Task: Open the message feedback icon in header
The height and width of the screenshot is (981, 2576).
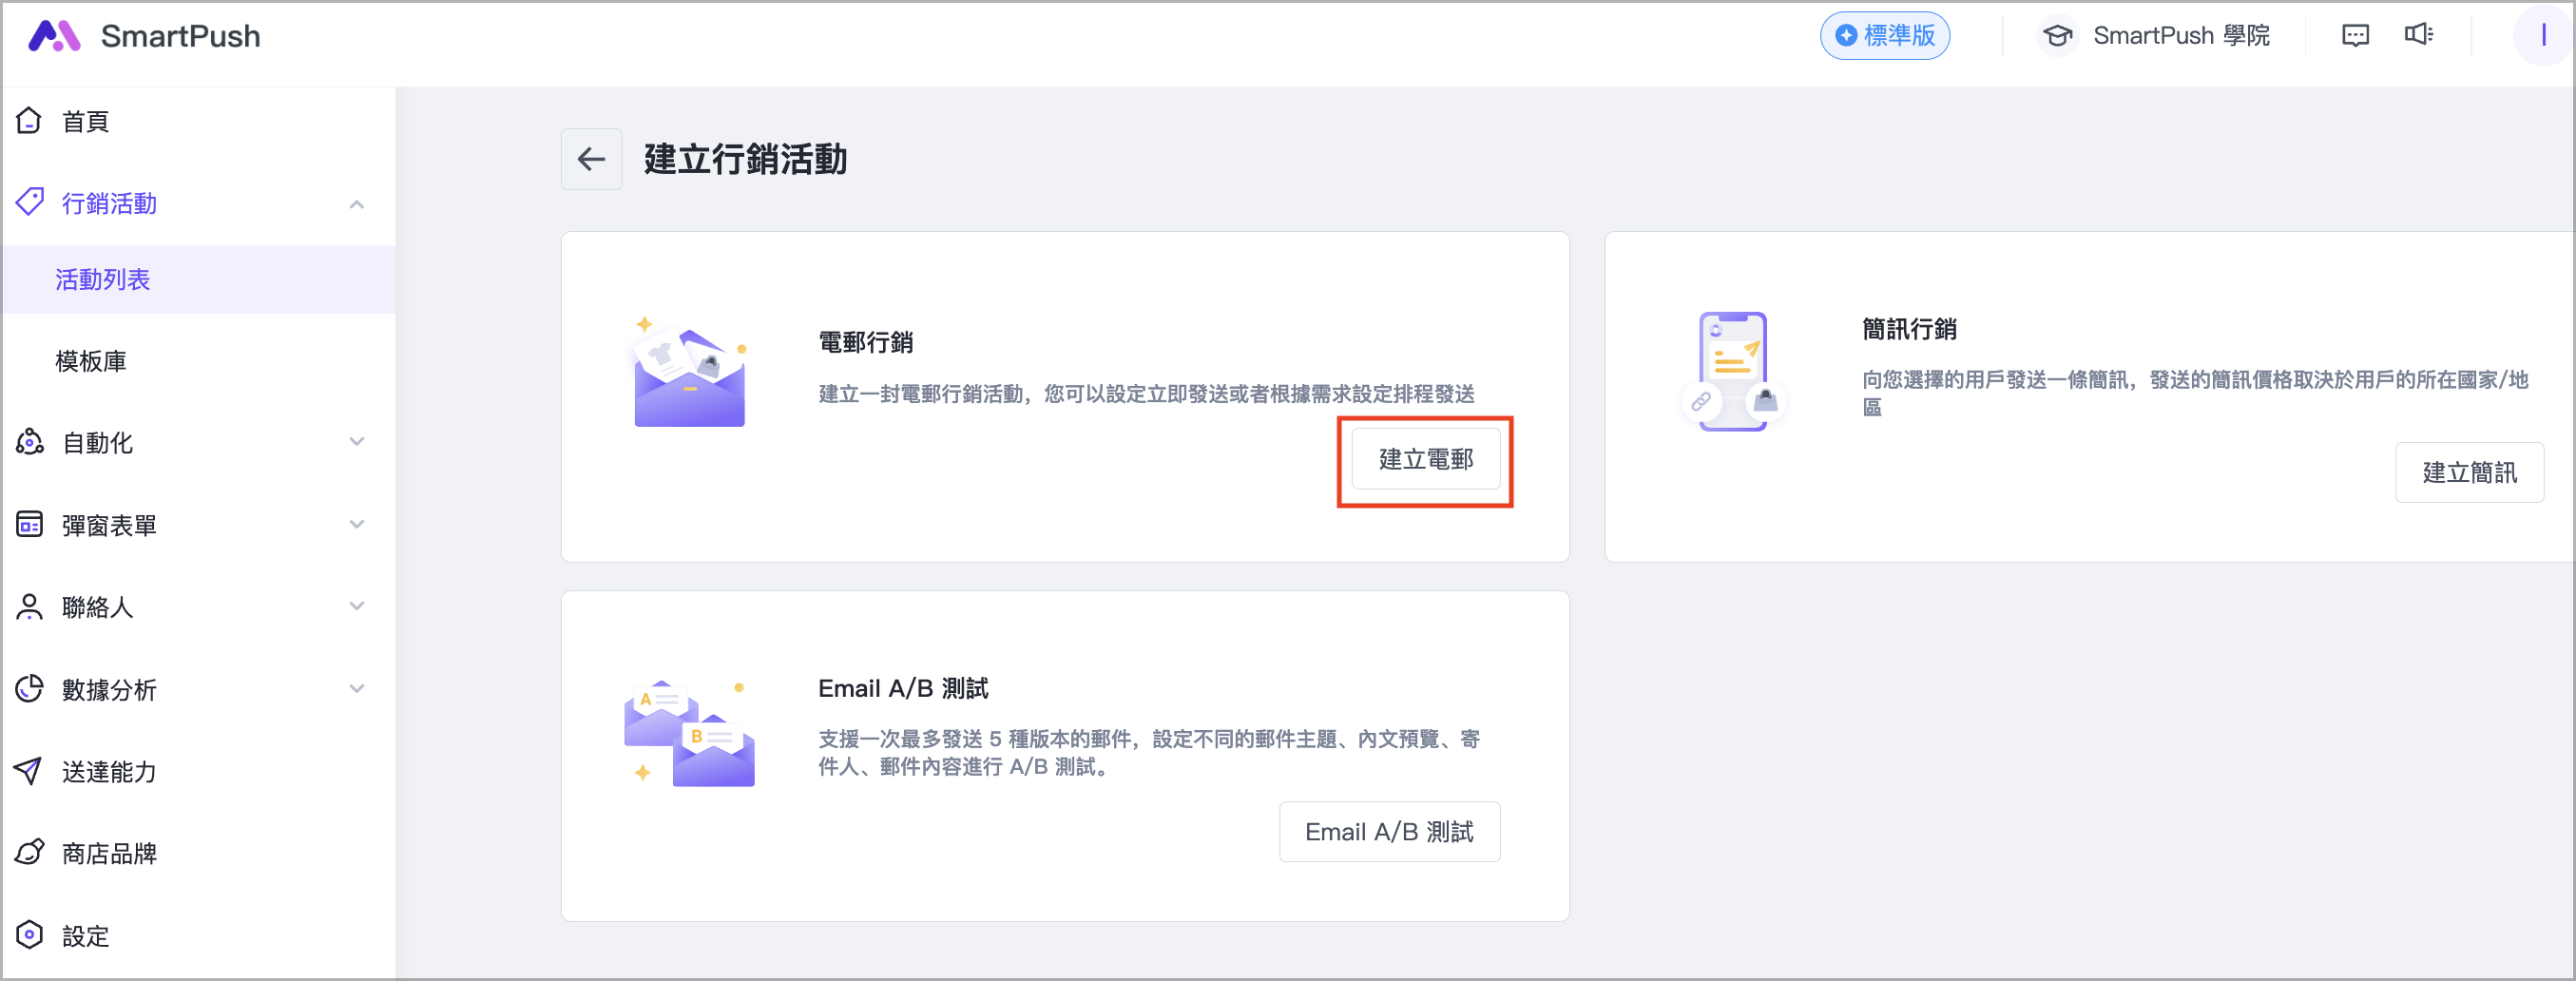Action: (x=2355, y=36)
